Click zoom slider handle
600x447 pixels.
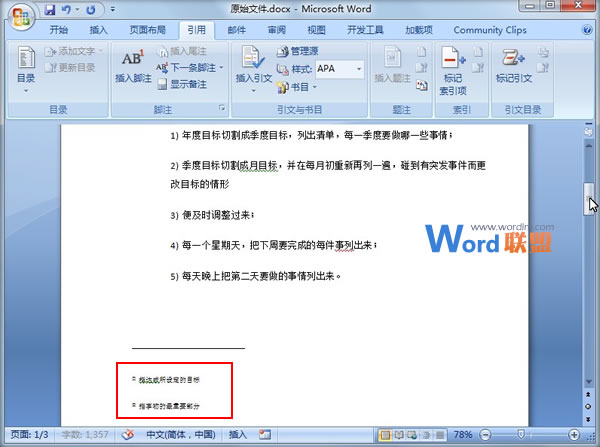tap(520, 434)
